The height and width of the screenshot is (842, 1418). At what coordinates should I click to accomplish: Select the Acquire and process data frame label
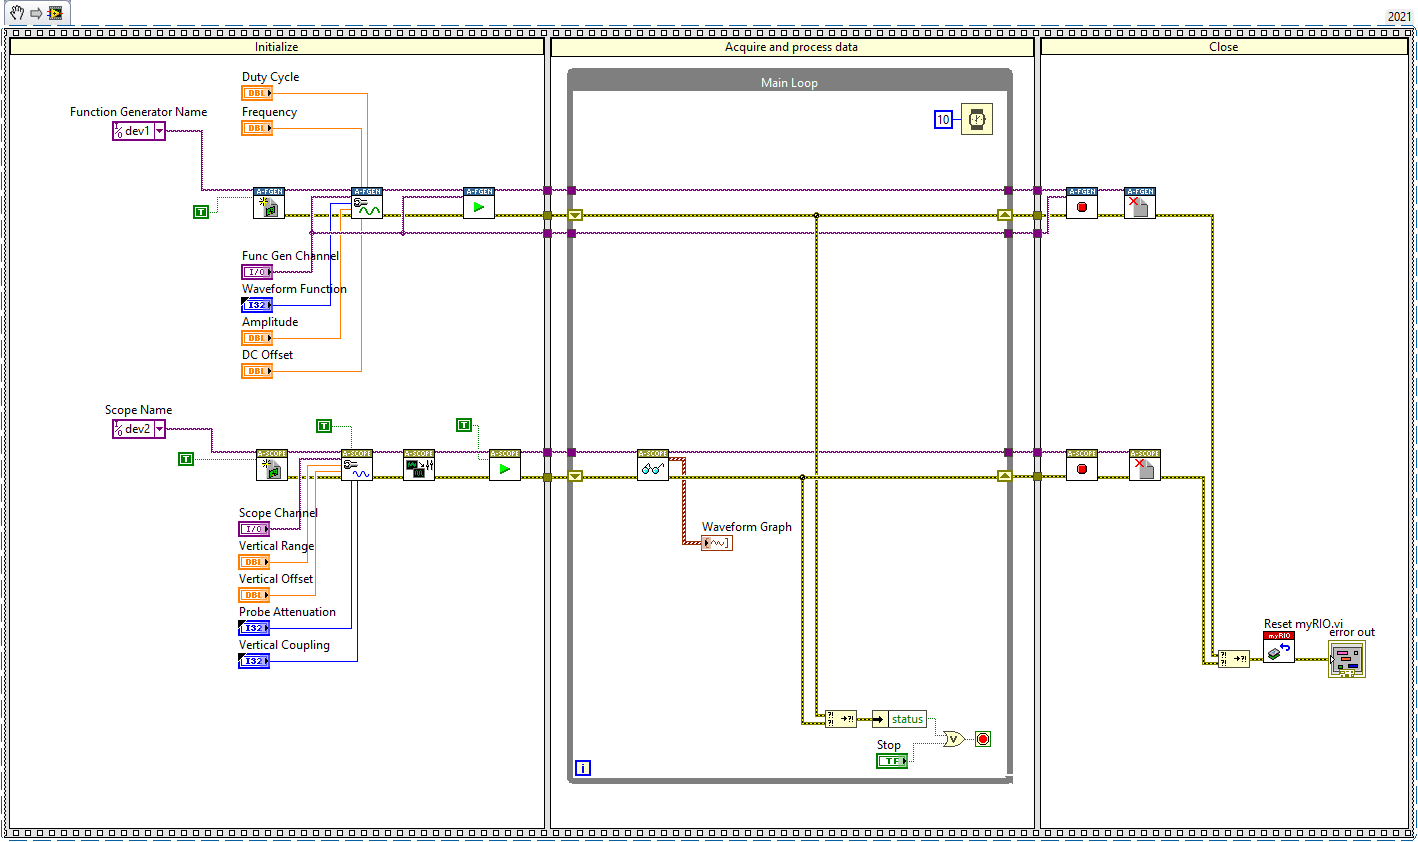[x=791, y=47]
